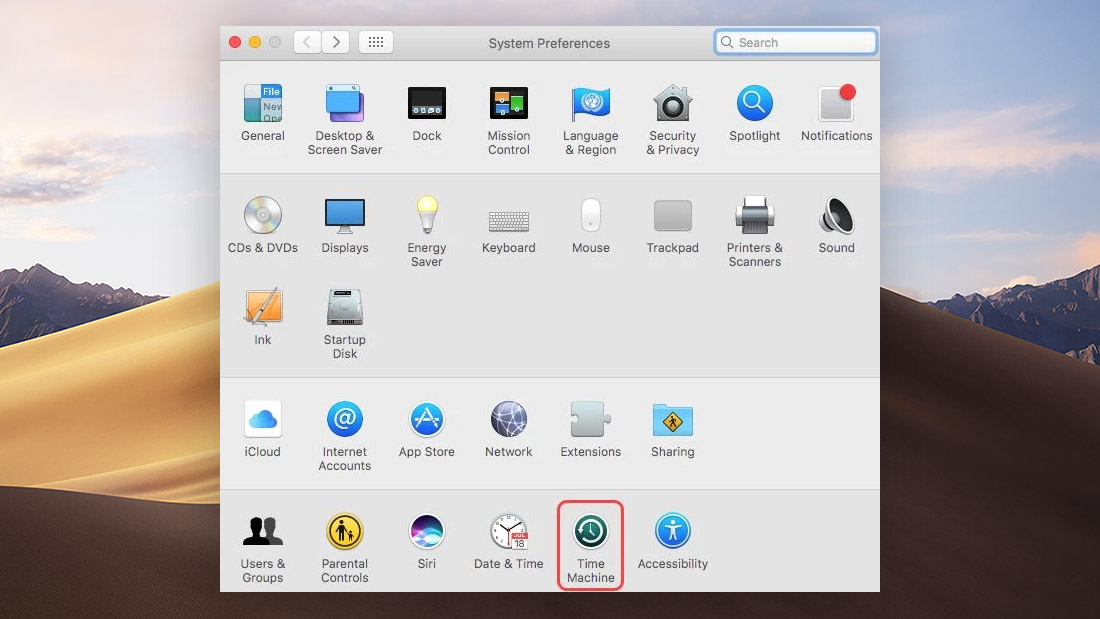Viewport: 1100px width, 619px height.
Task: Open the Dock preferences icon
Action: [x=427, y=103]
